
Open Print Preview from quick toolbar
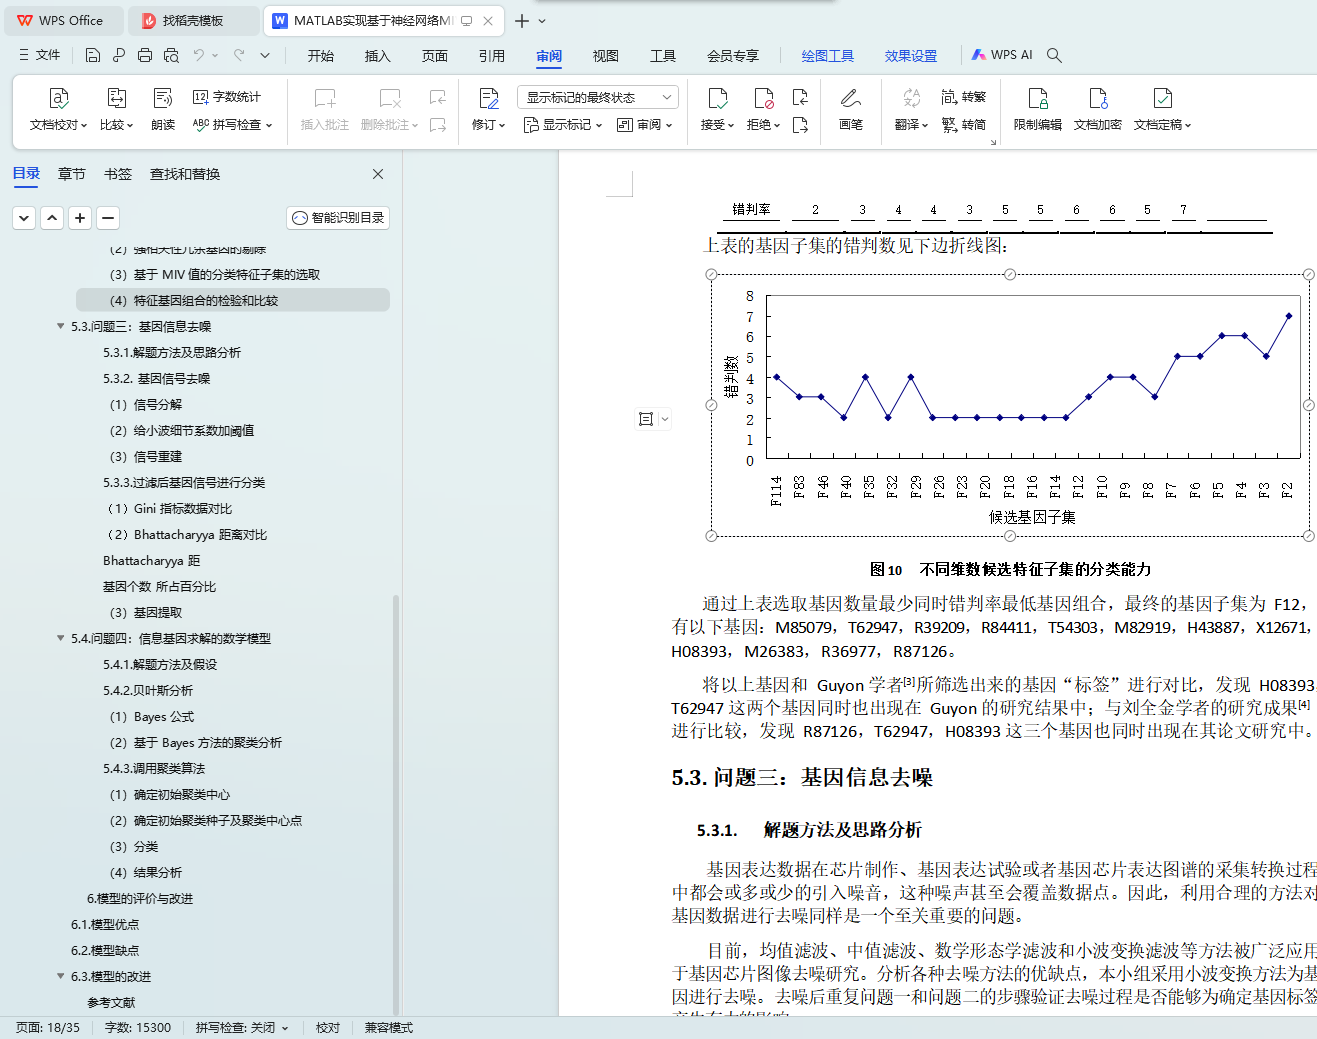(x=171, y=55)
